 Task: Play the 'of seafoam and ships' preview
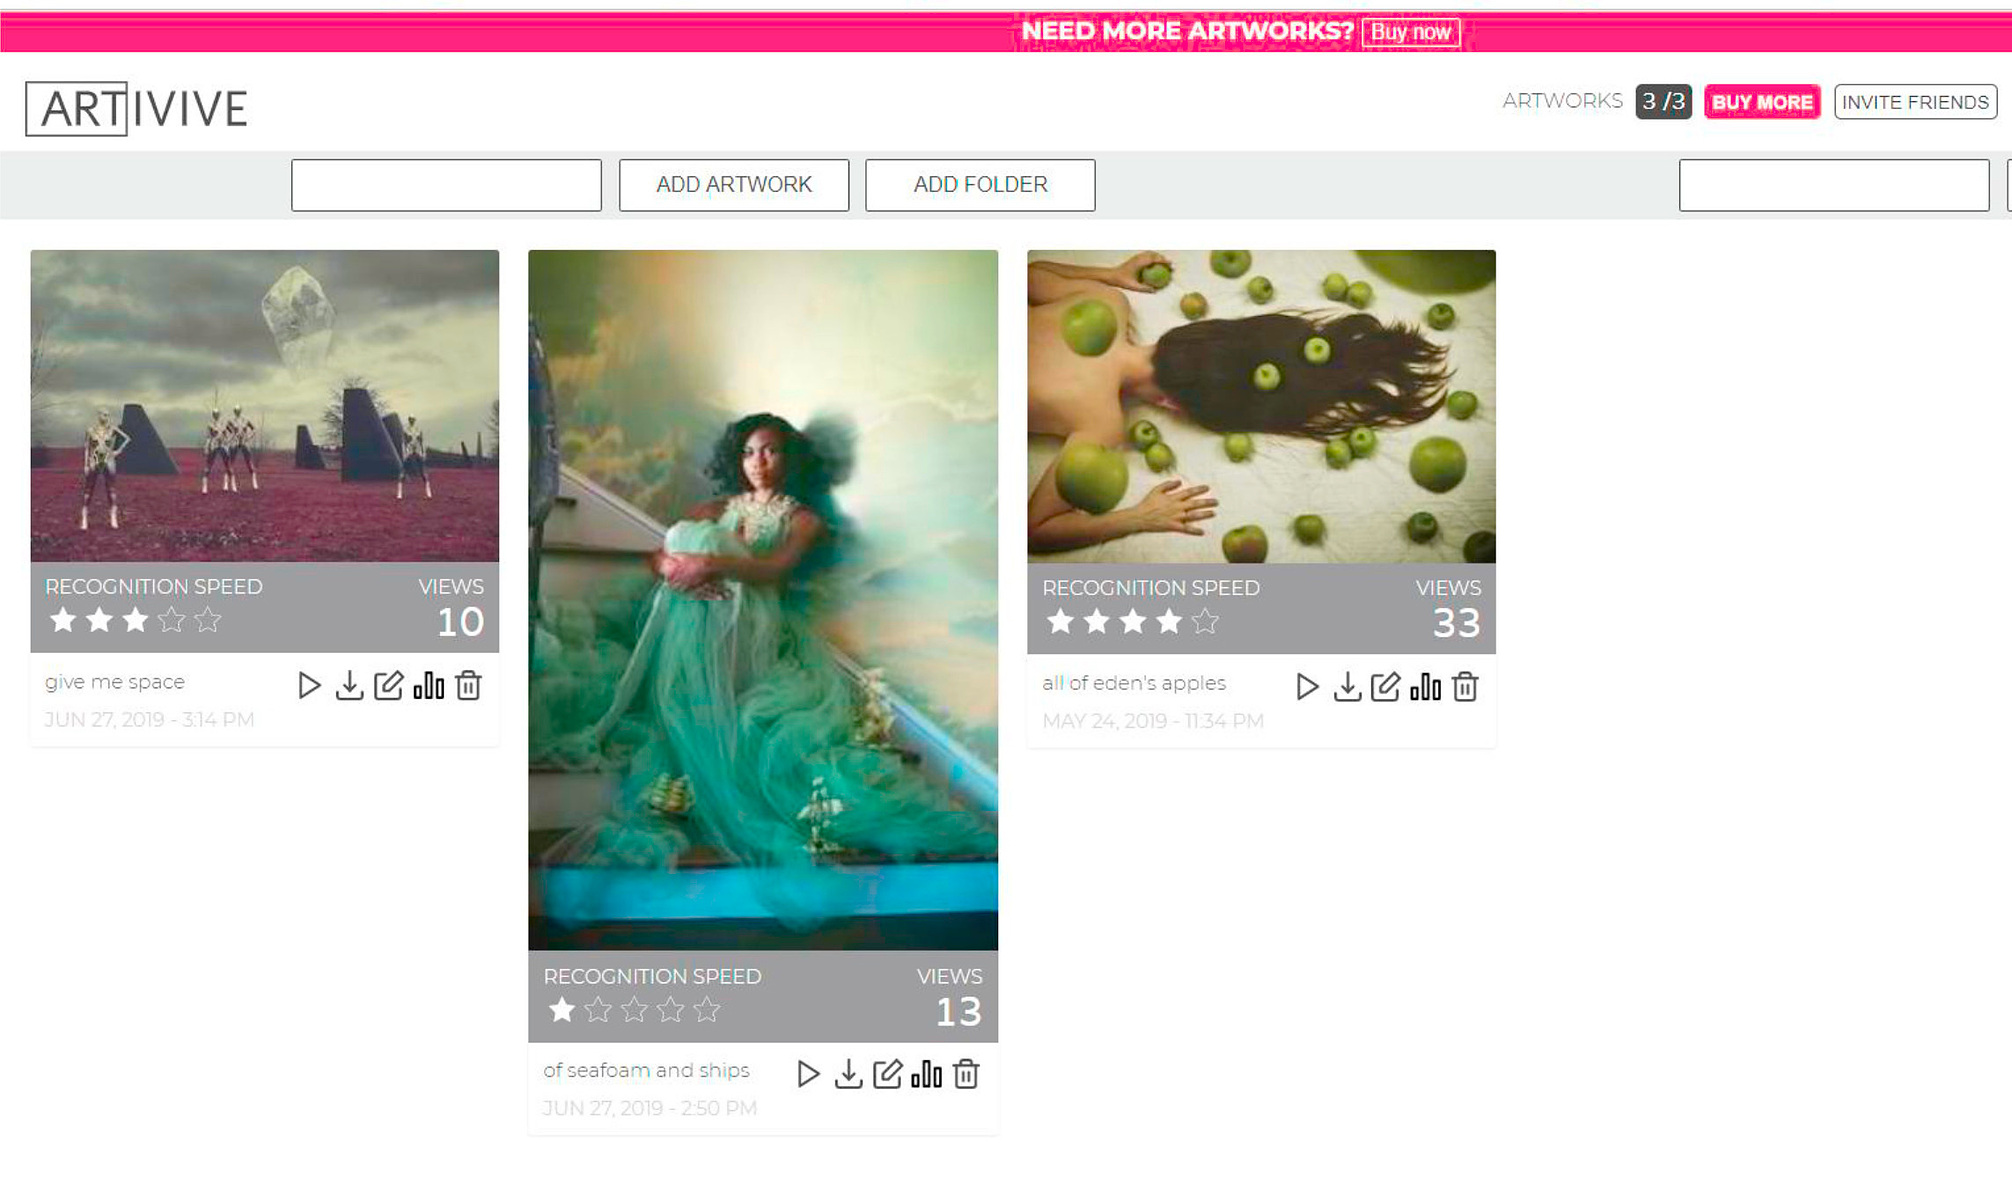pyautogui.click(x=808, y=1074)
